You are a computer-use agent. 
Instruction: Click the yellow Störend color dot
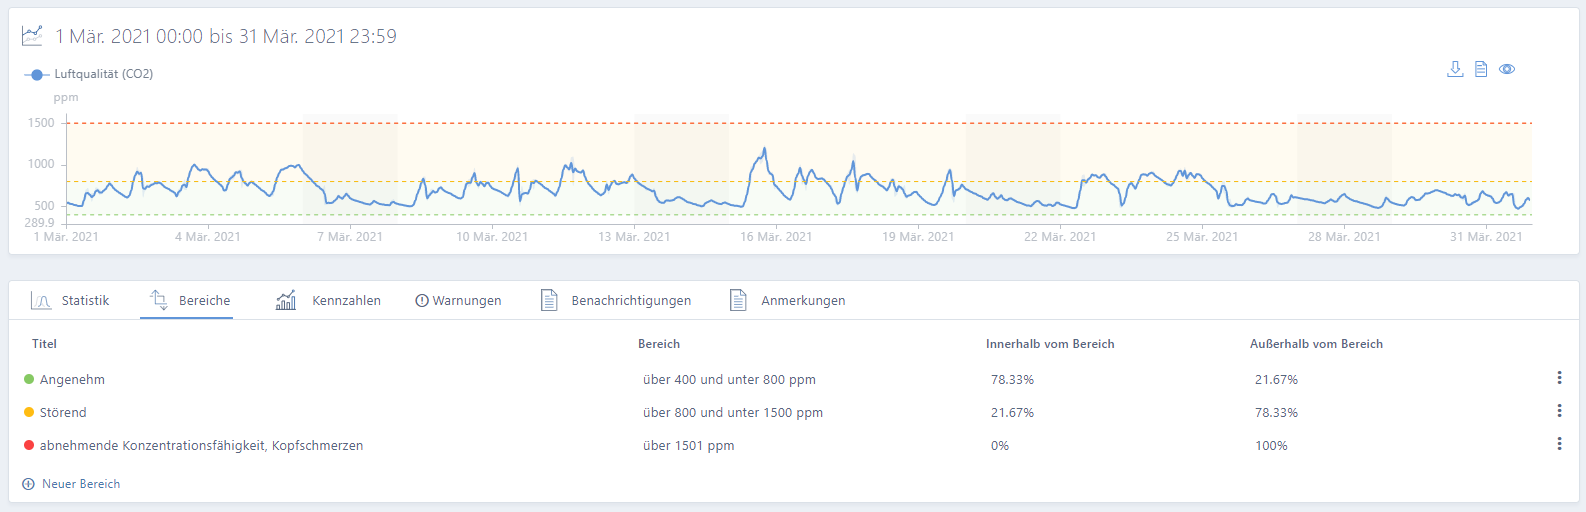click(x=29, y=412)
